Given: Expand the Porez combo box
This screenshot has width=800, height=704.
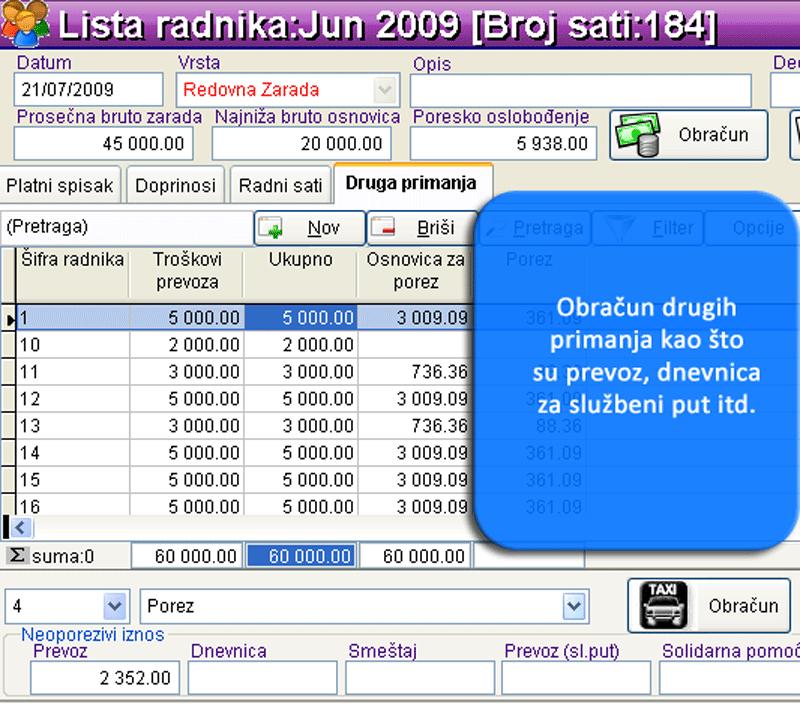Looking at the screenshot, I should click(x=573, y=606).
